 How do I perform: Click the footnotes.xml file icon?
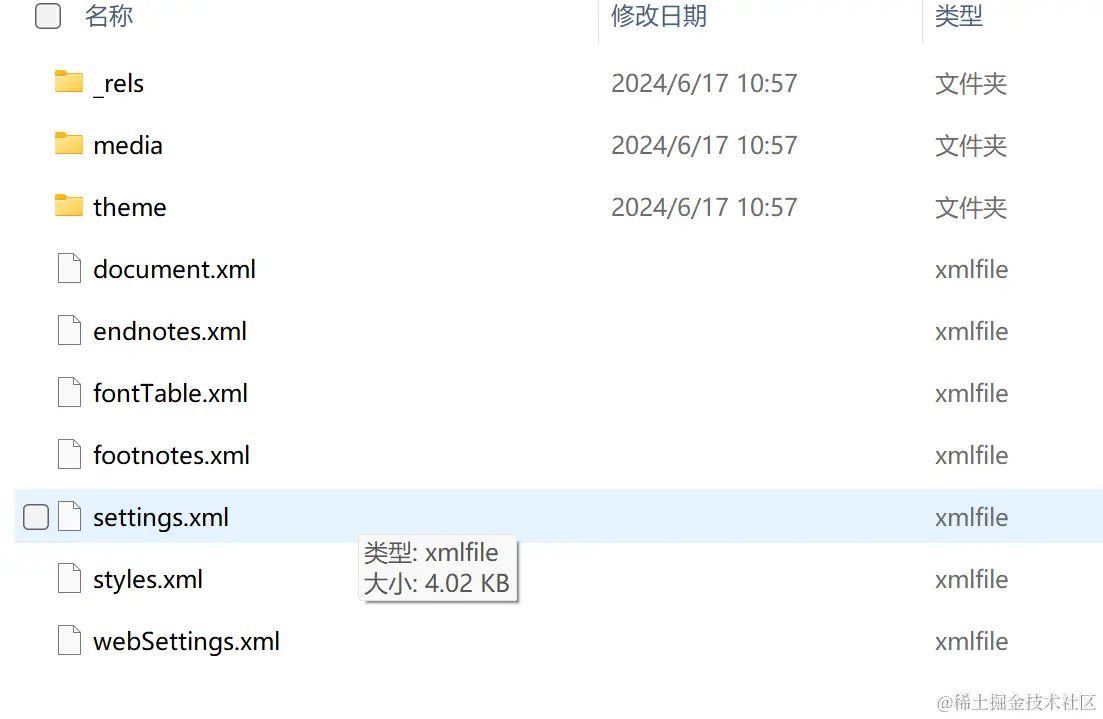[69, 454]
